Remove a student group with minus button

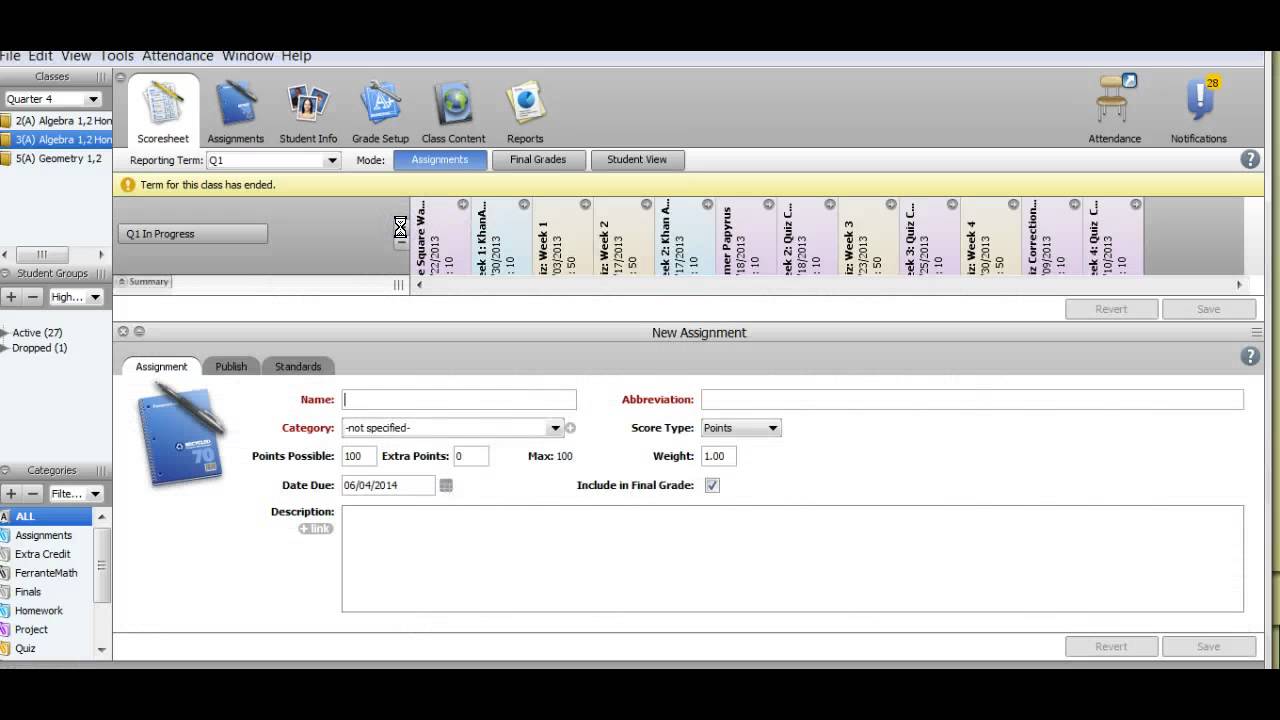(x=33, y=297)
